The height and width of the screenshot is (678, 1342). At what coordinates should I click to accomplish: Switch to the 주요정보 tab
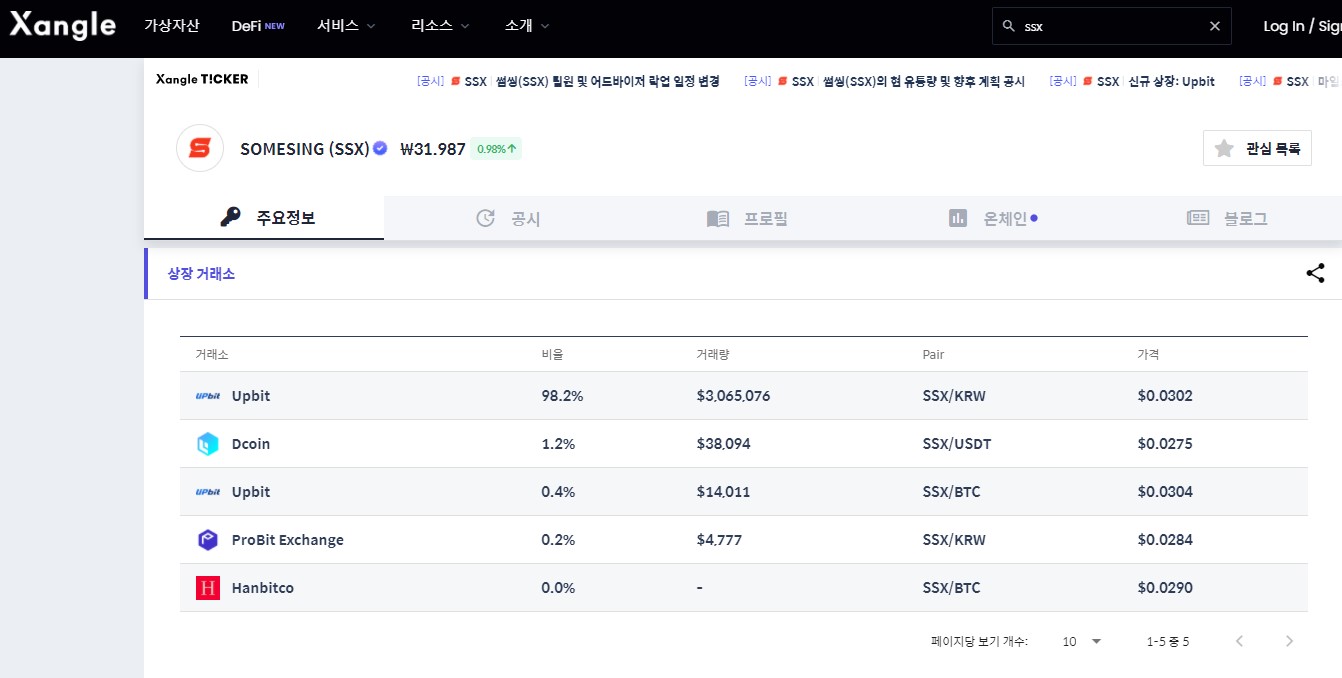coord(264,218)
